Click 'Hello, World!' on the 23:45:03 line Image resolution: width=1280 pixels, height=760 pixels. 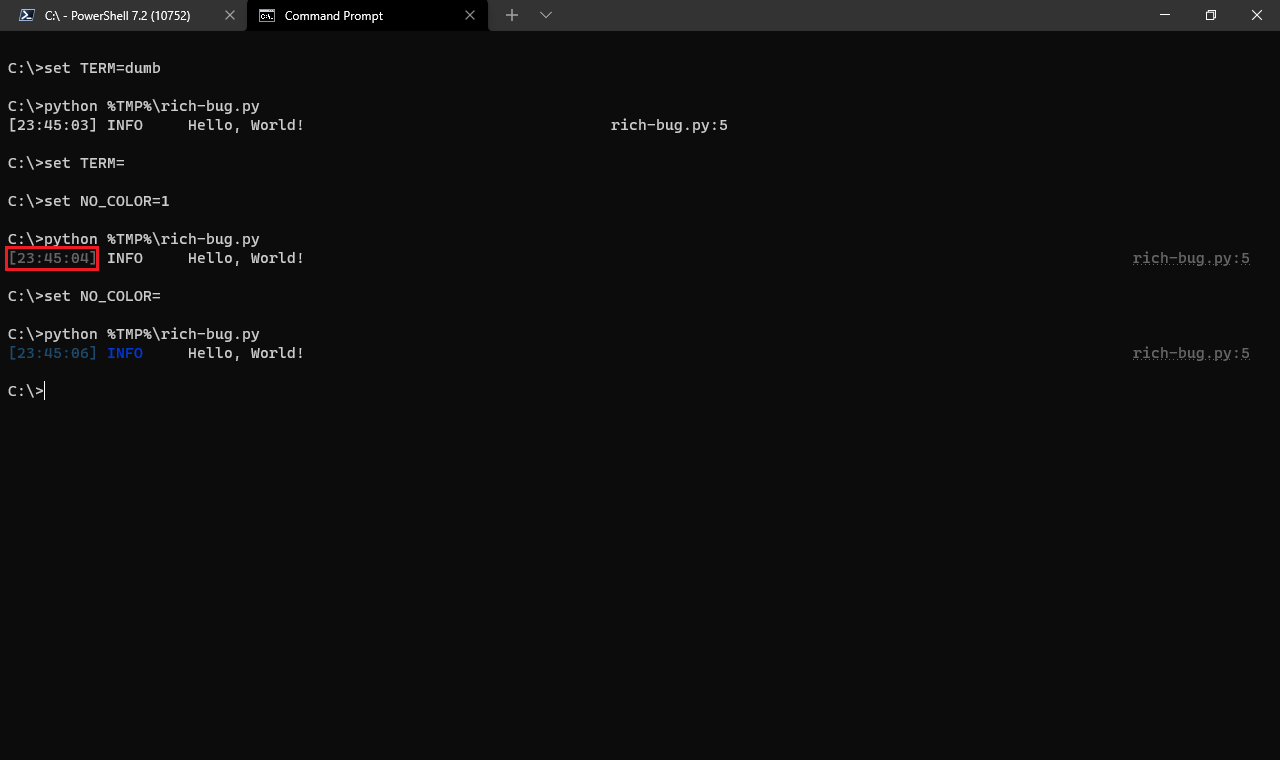(246, 125)
